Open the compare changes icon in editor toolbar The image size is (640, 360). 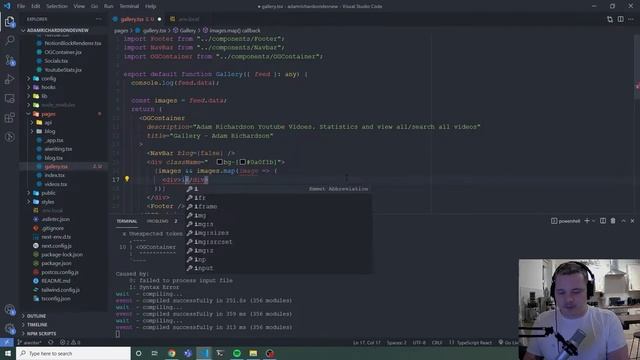point(610,19)
